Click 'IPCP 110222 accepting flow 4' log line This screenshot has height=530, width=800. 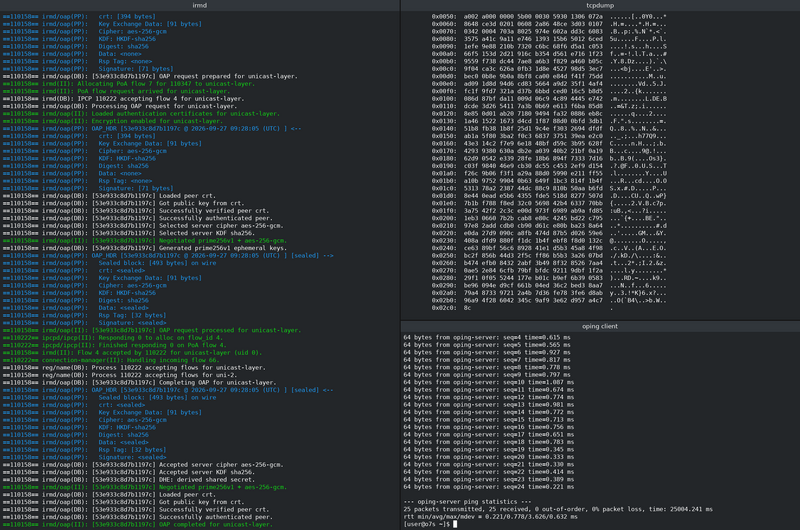[x=123, y=98]
